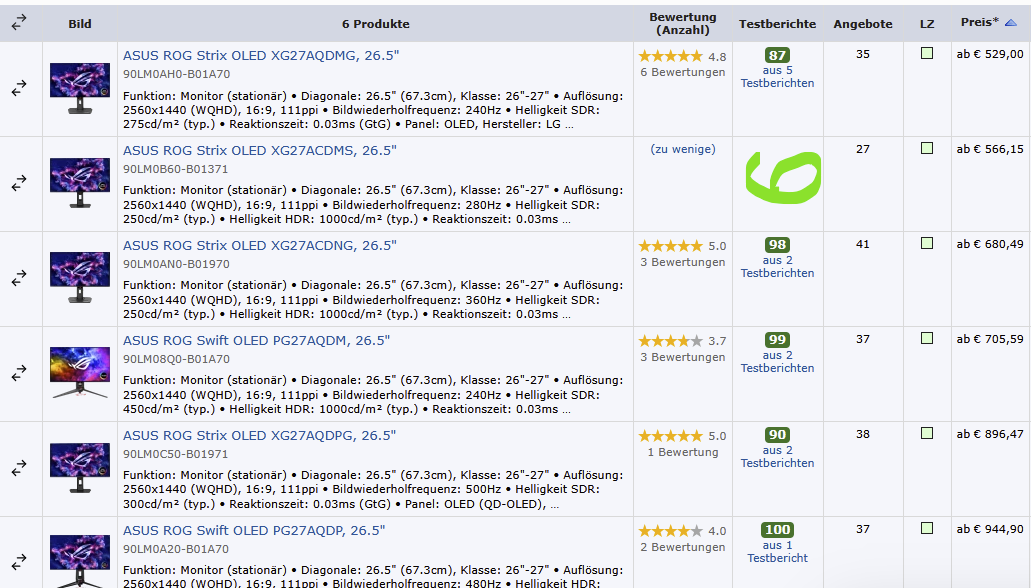Open the PG27AQDP monitor thumbnail
Viewport: 1031px width, 588px height.
[x=80, y=562]
